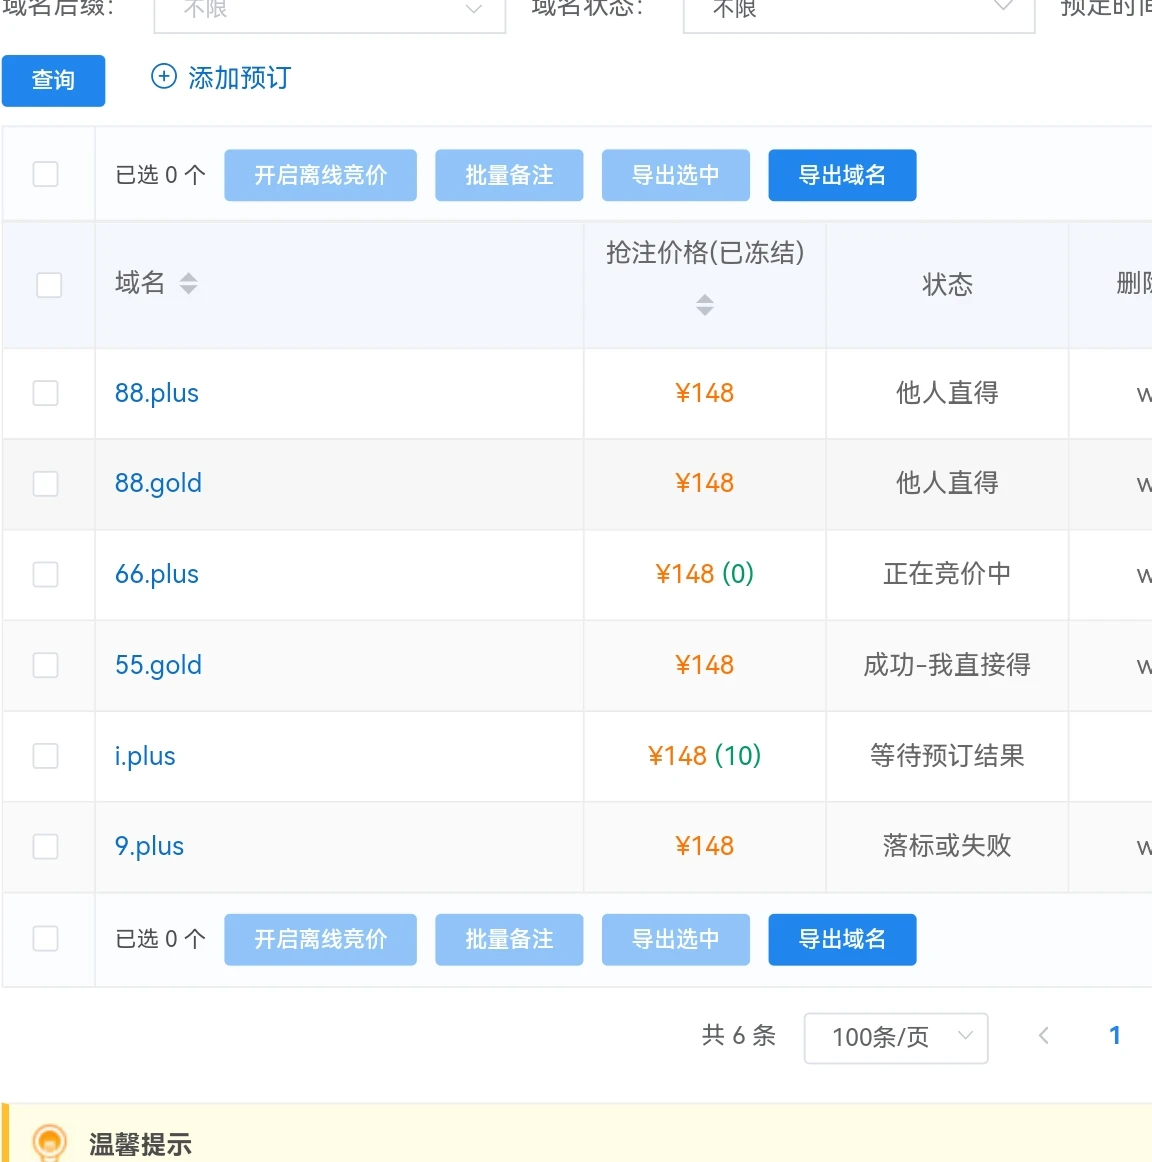Click top 导出域名 button

tap(842, 175)
